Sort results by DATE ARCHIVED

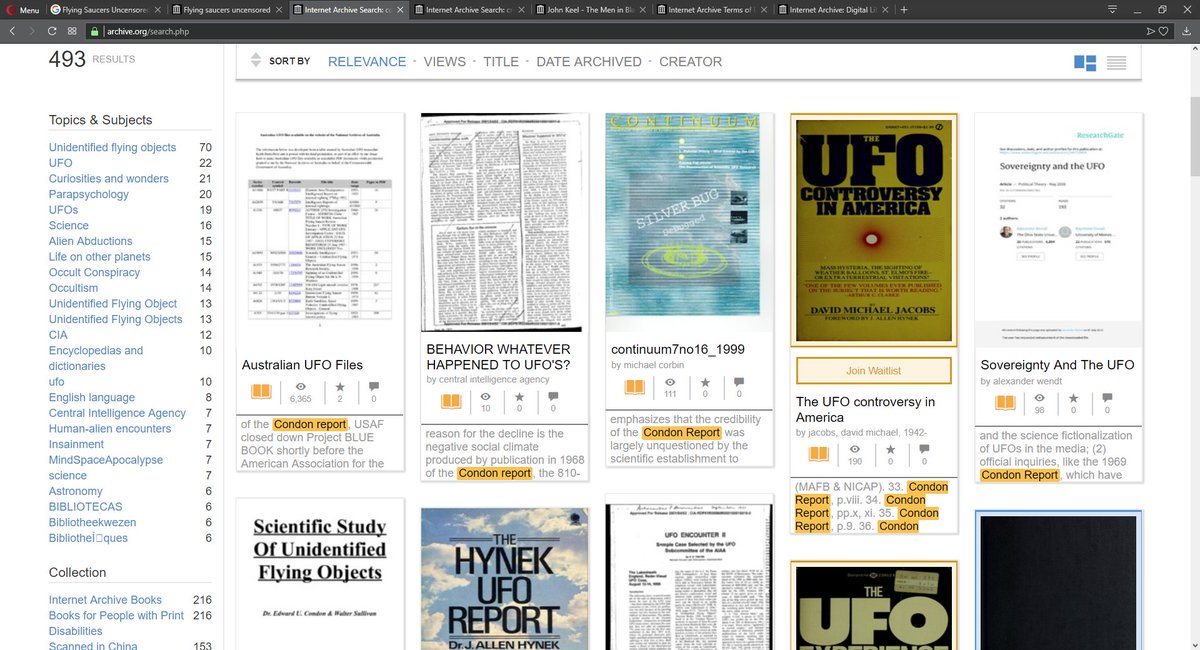tap(589, 61)
